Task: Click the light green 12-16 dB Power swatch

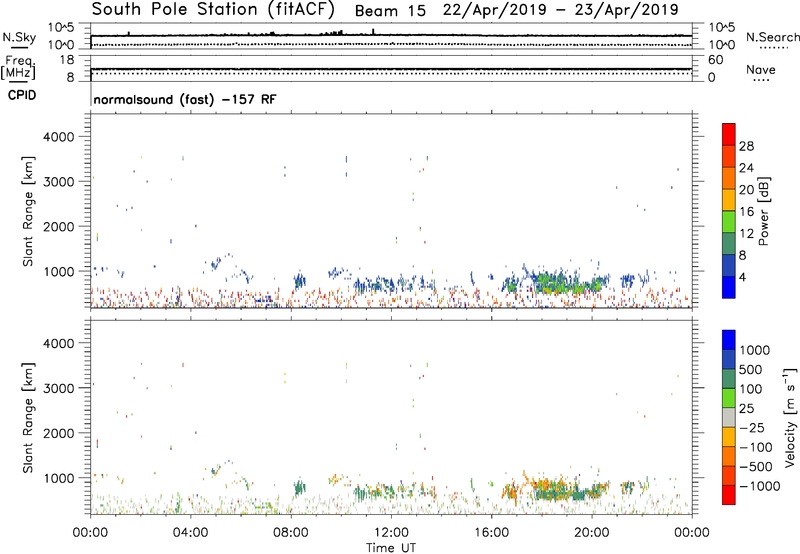Action: click(729, 221)
